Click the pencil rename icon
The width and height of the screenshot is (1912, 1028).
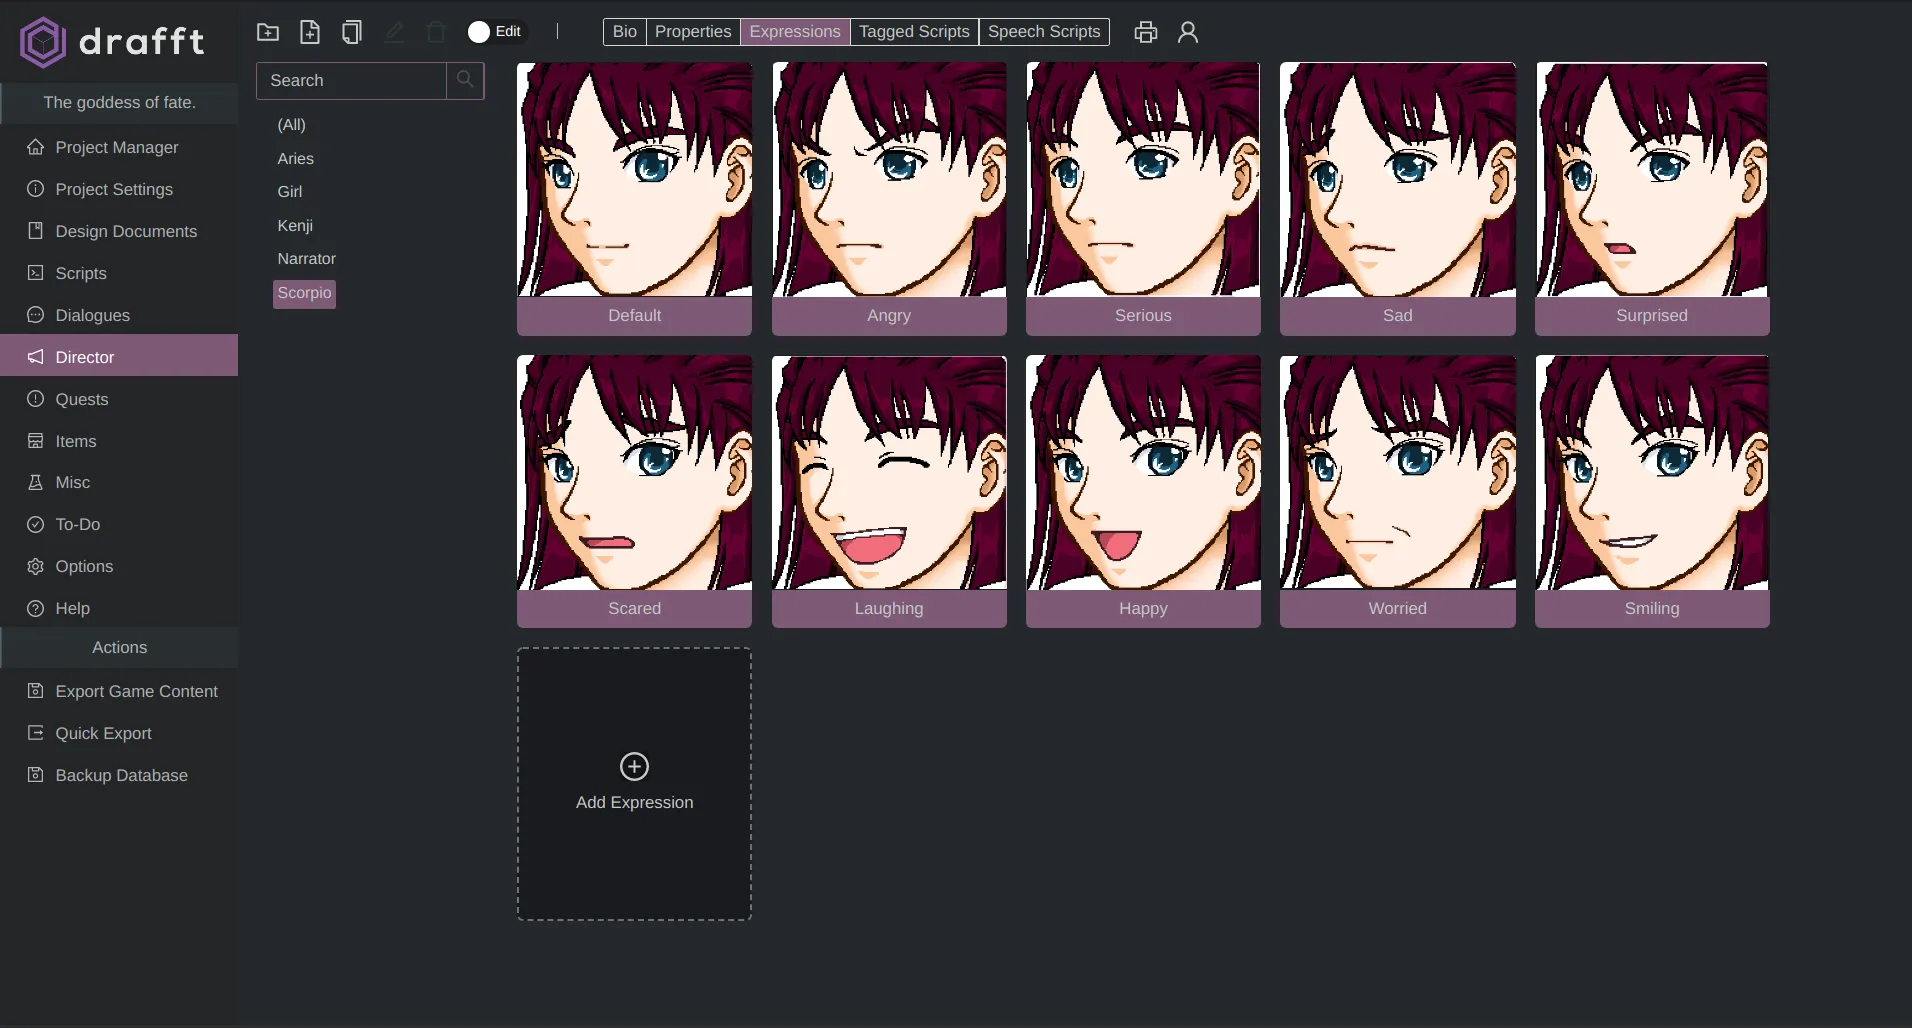394,32
